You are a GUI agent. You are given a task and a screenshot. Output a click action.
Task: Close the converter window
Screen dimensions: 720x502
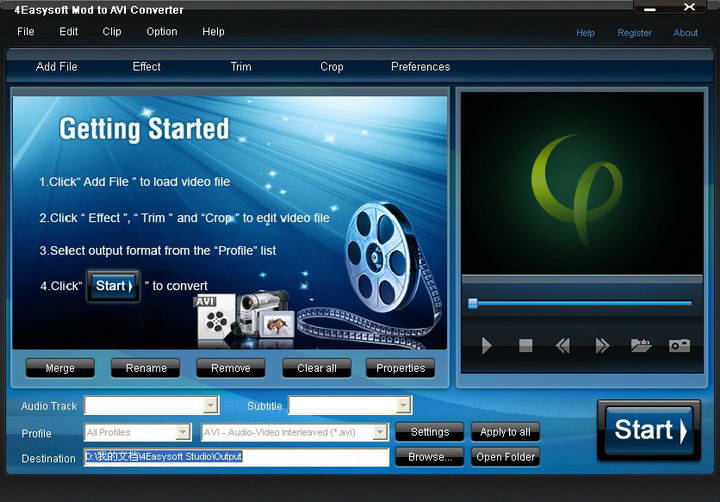coord(689,7)
